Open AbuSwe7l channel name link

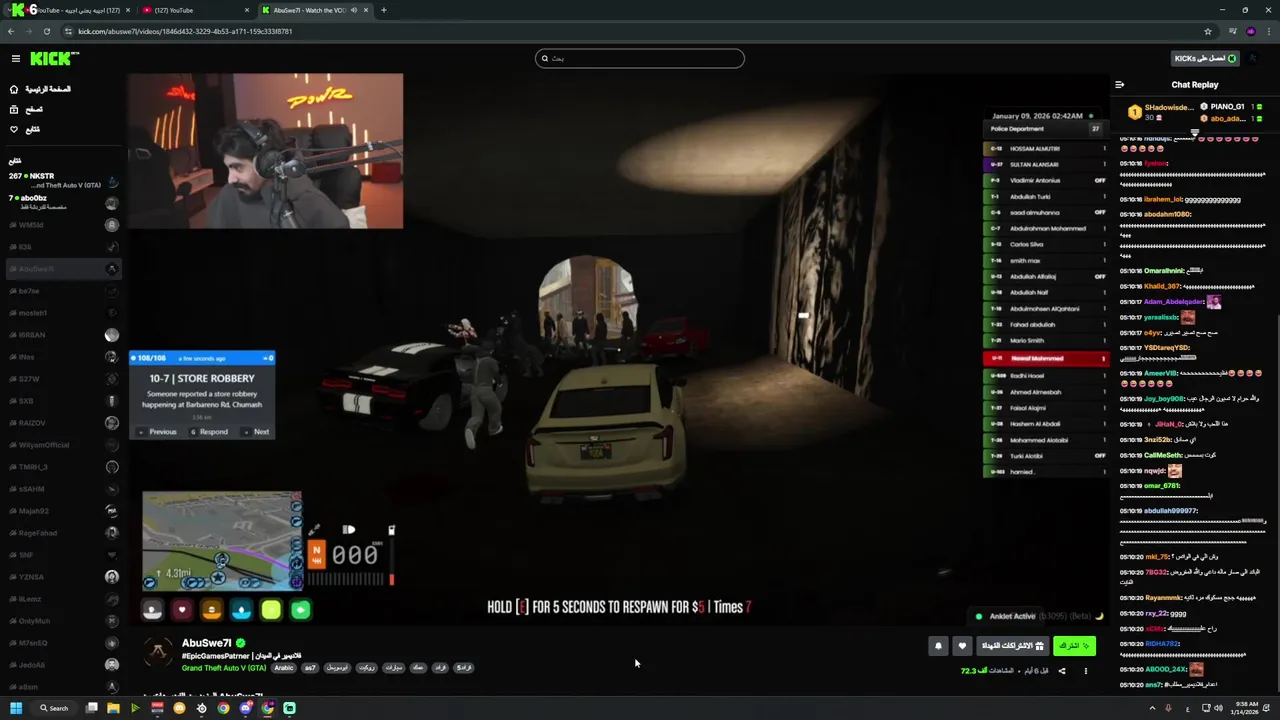[206, 643]
